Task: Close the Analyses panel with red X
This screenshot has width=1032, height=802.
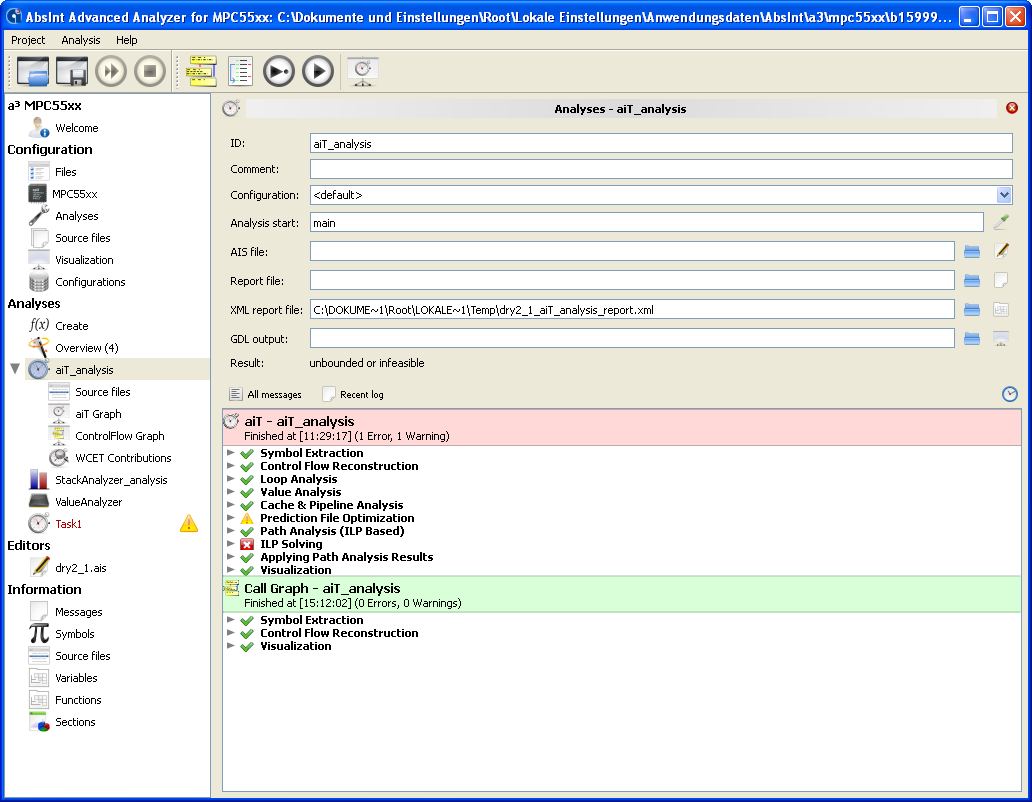Action: point(1012,108)
